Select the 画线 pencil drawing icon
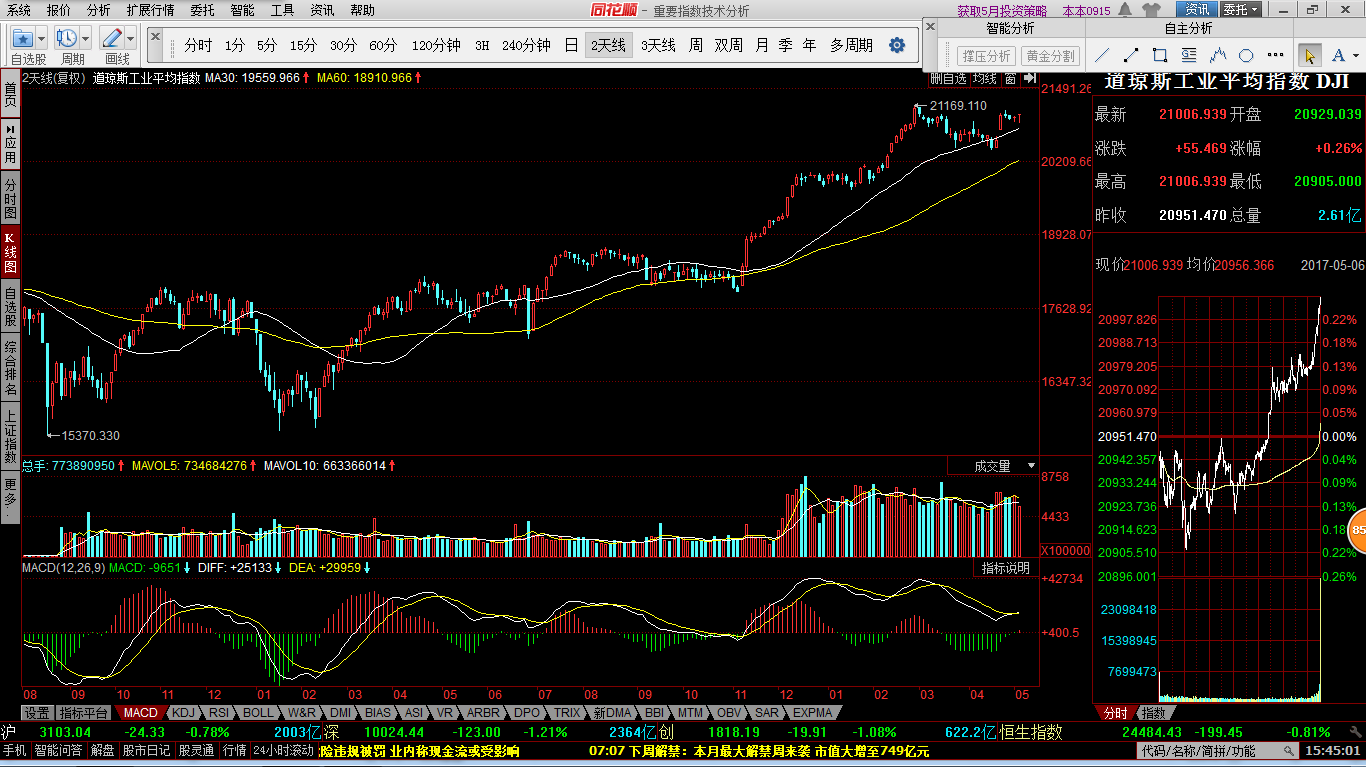This screenshot has height=767, width=1366. pyautogui.click(x=112, y=38)
